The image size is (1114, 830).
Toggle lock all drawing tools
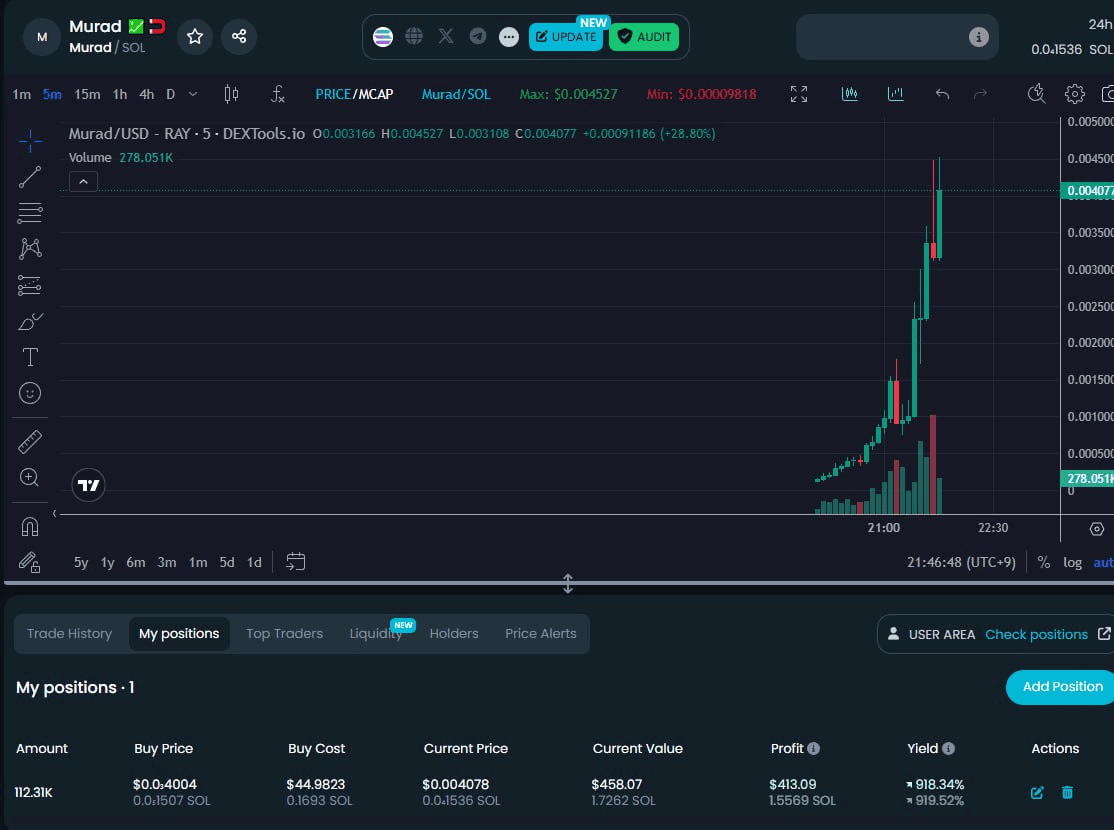(30, 562)
